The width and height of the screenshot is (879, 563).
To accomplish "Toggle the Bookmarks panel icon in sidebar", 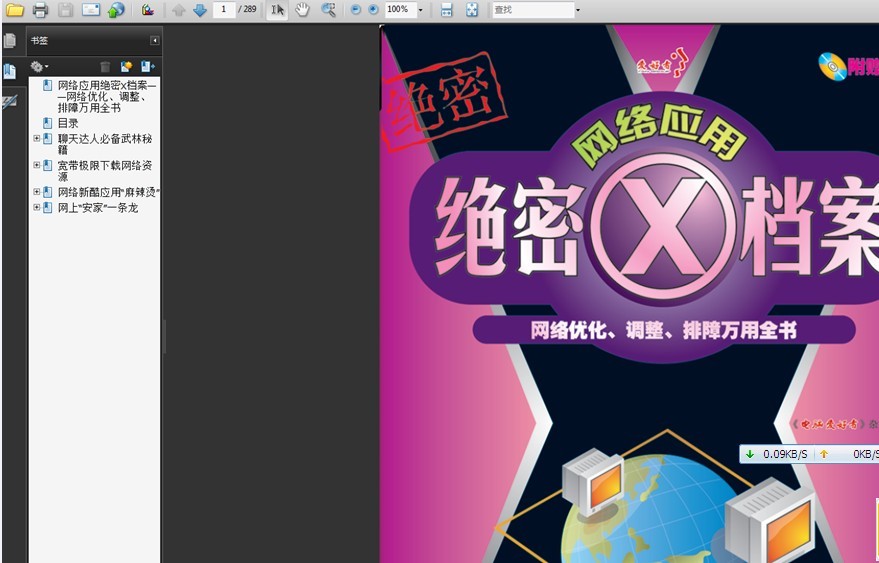I will (x=10, y=71).
